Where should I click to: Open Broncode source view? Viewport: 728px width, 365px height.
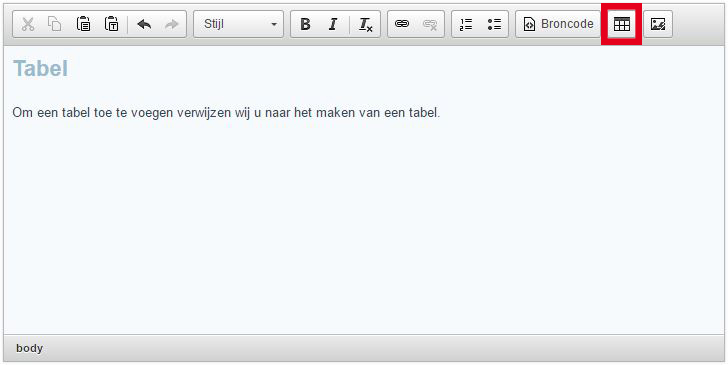(x=558, y=24)
